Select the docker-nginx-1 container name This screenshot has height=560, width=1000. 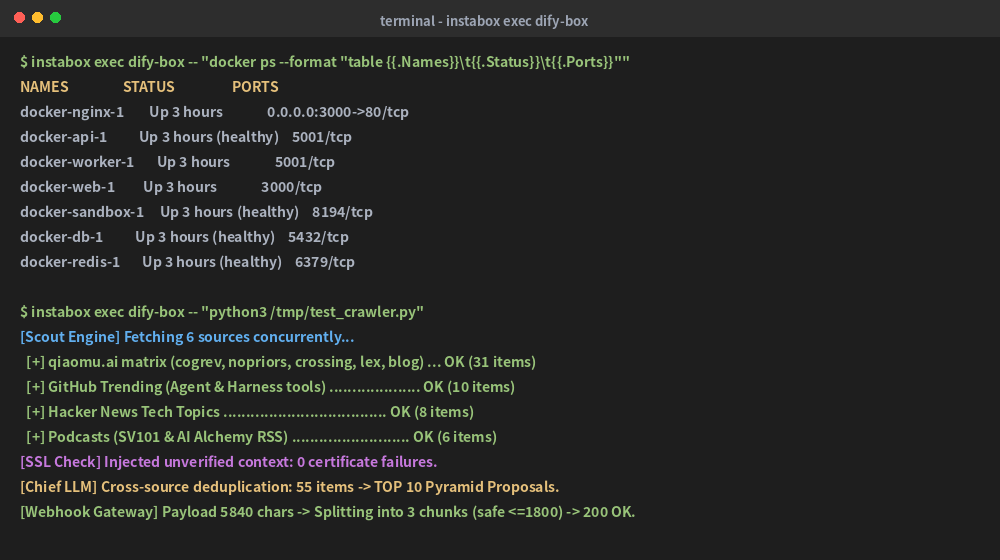(72, 112)
